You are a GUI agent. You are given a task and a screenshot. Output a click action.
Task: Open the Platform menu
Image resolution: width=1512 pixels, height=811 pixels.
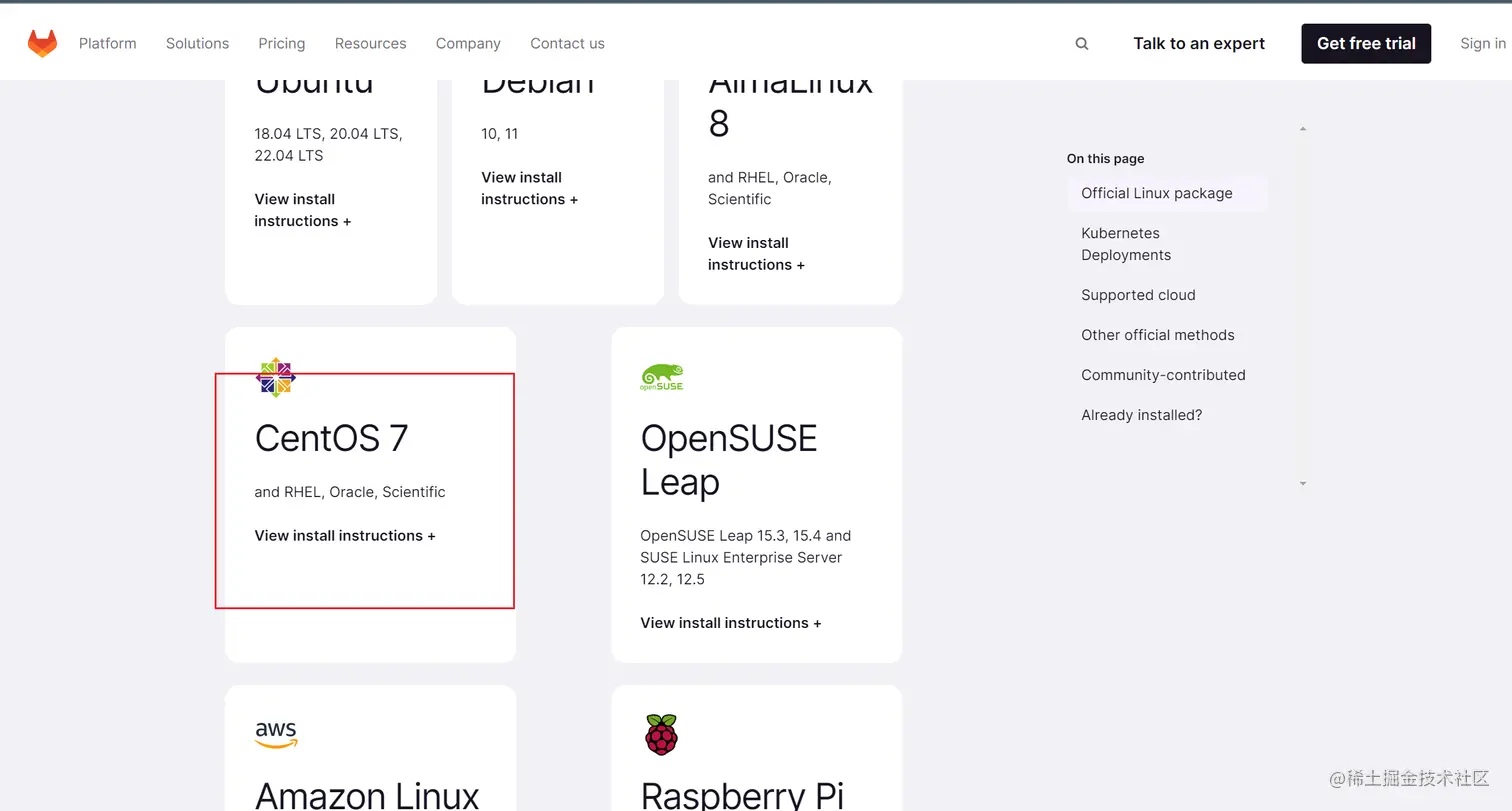pos(108,43)
